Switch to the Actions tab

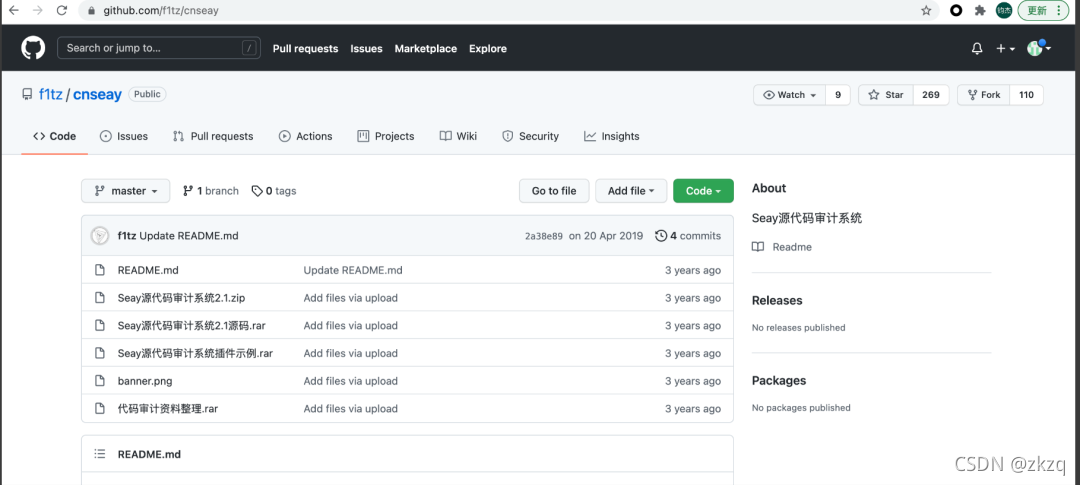[305, 136]
